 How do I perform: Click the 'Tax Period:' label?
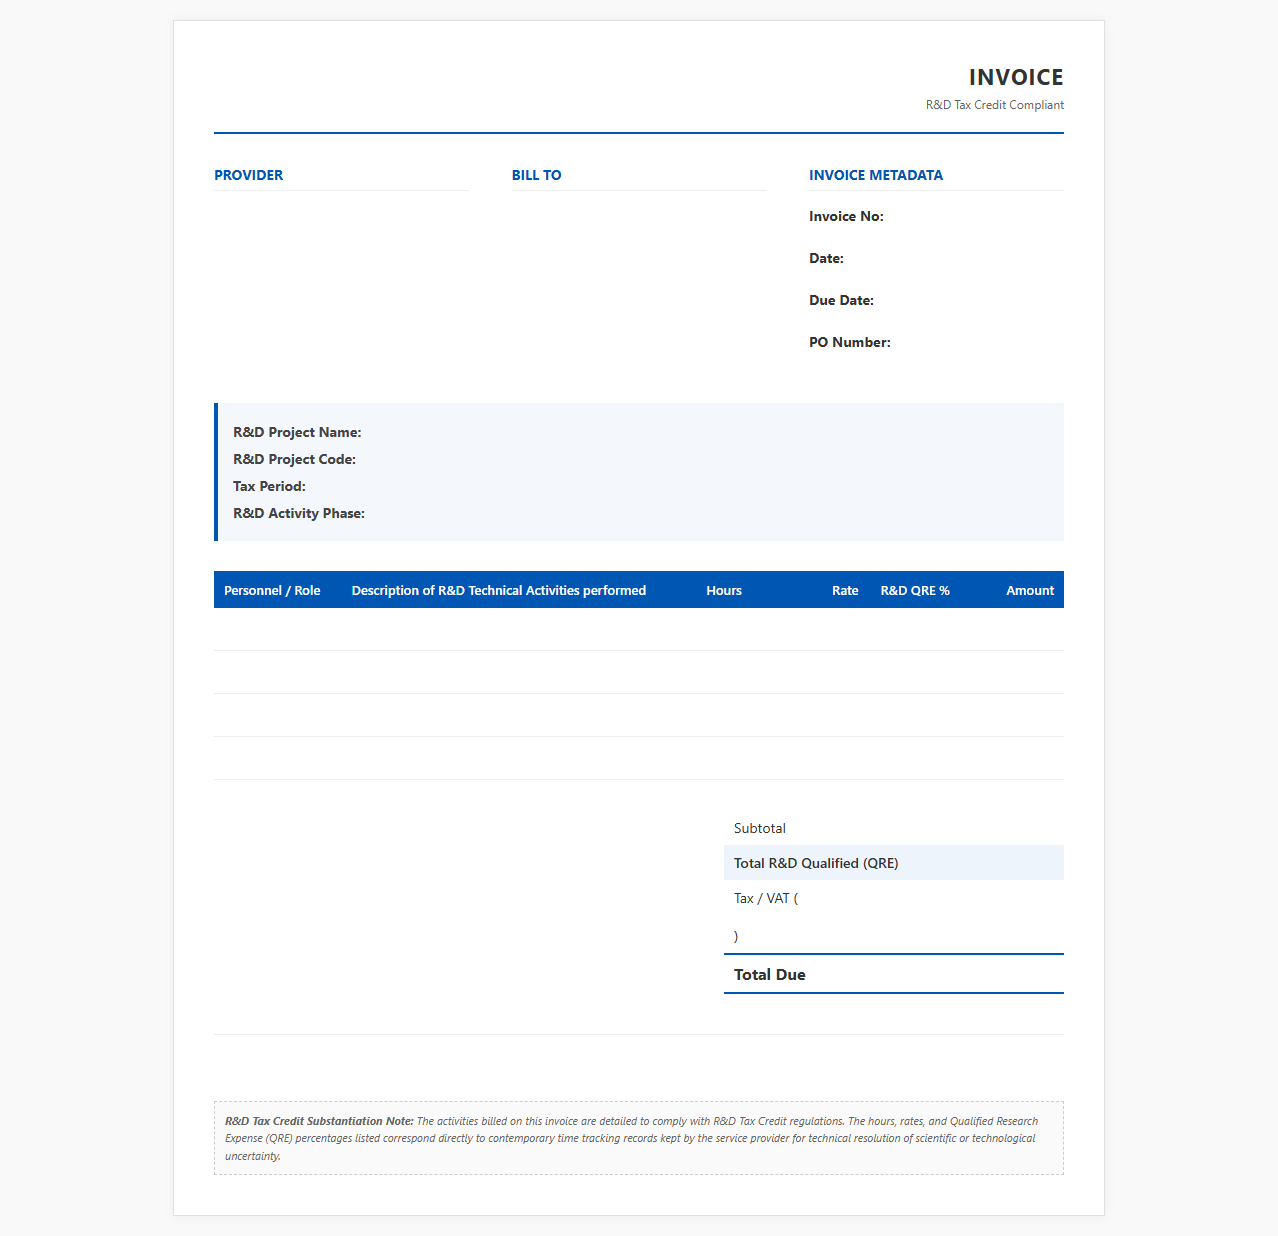coord(269,486)
